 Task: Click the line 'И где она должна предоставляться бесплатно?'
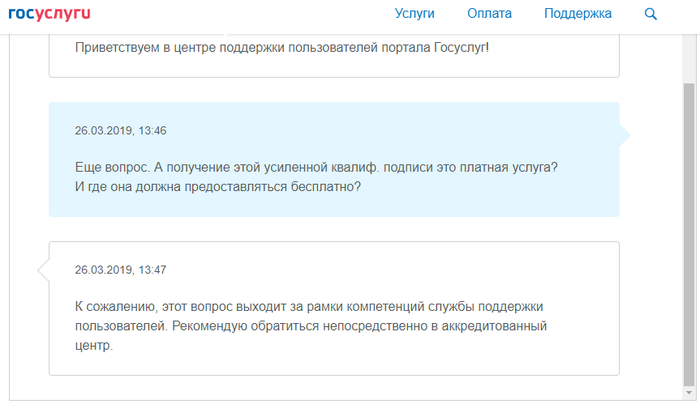point(217,186)
